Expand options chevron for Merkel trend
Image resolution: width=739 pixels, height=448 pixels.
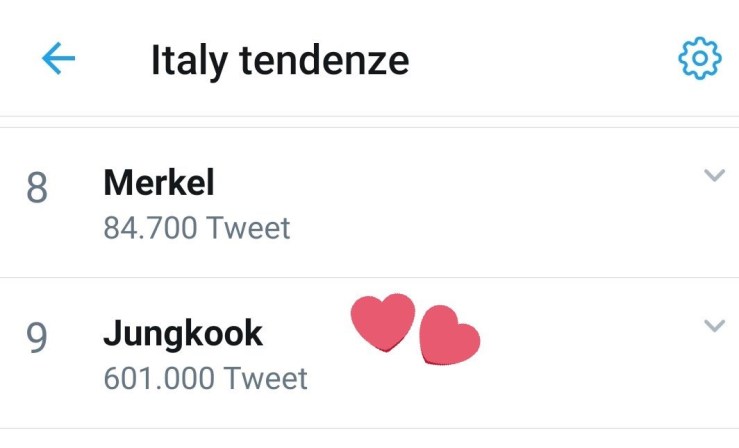[713, 175]
